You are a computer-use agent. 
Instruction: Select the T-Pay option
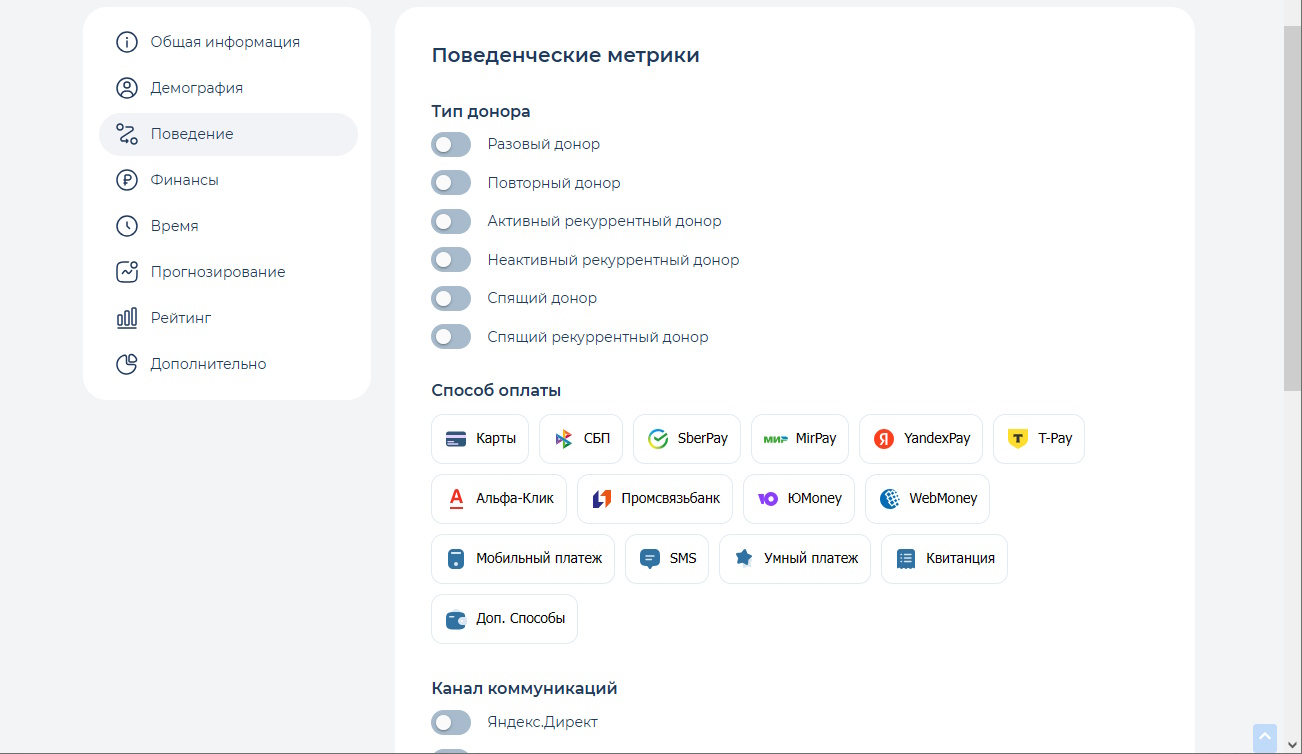click(x=1038, y=438)
